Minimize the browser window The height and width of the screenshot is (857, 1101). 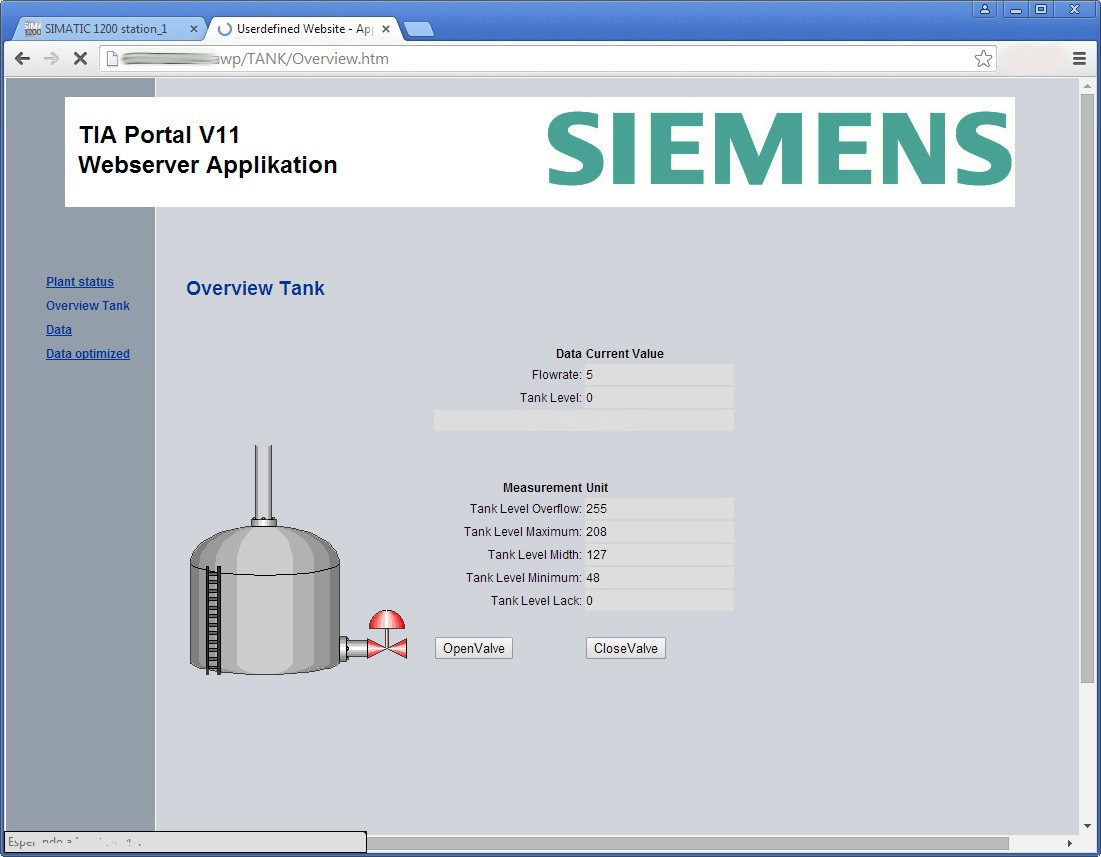tap(1016, 9)
